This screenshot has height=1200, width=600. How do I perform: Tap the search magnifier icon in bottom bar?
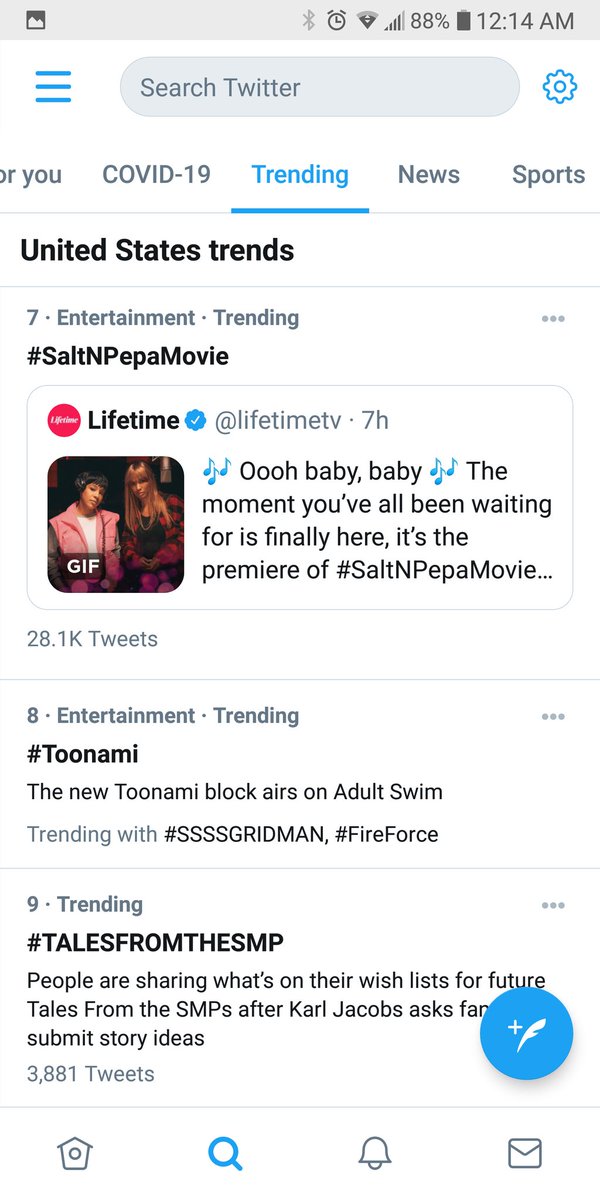pos(225,1153)
